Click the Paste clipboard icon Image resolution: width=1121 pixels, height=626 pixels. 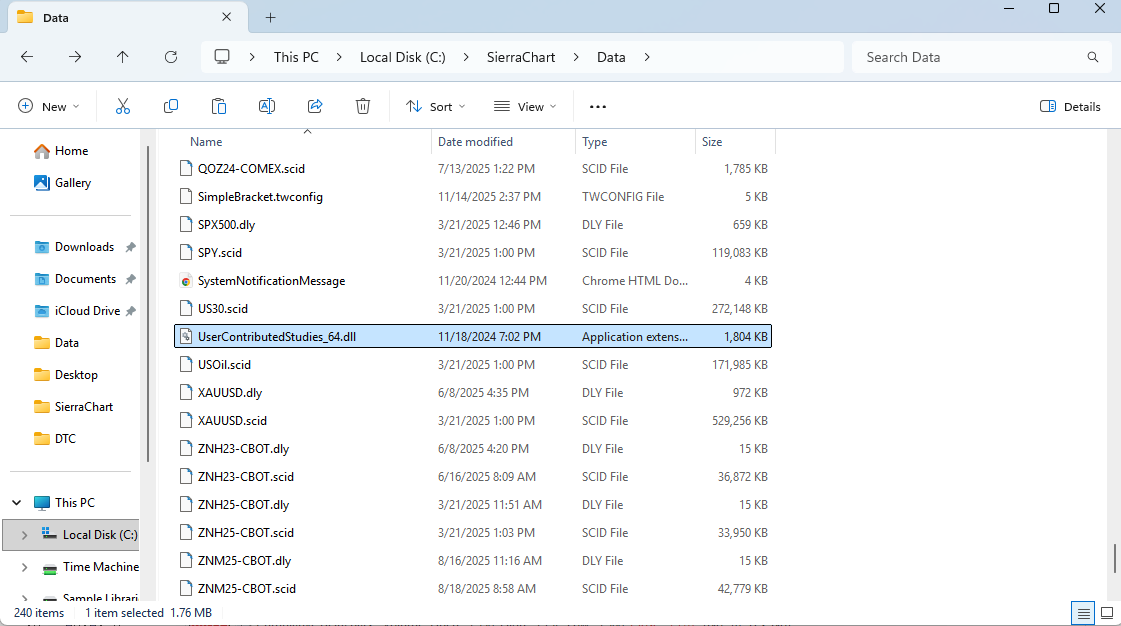pos(219,106)
